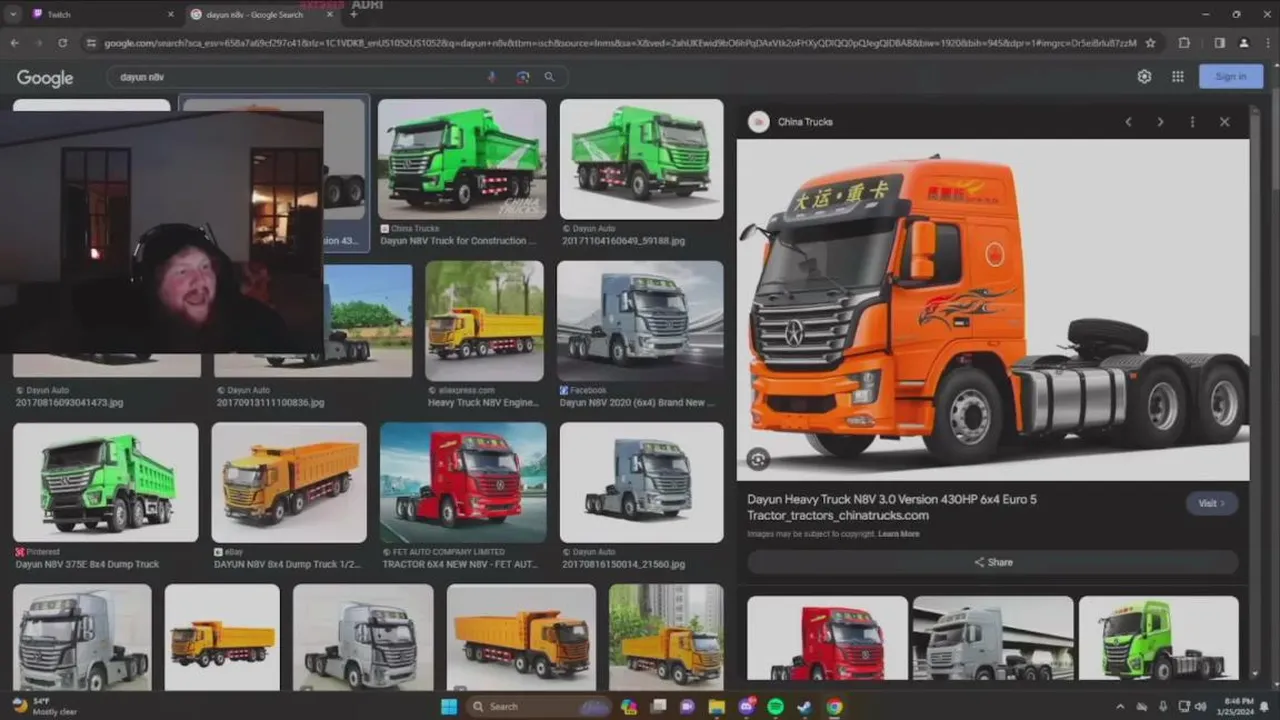
Task: Click the Learn More copyright link
Action: tap(899, 534)
